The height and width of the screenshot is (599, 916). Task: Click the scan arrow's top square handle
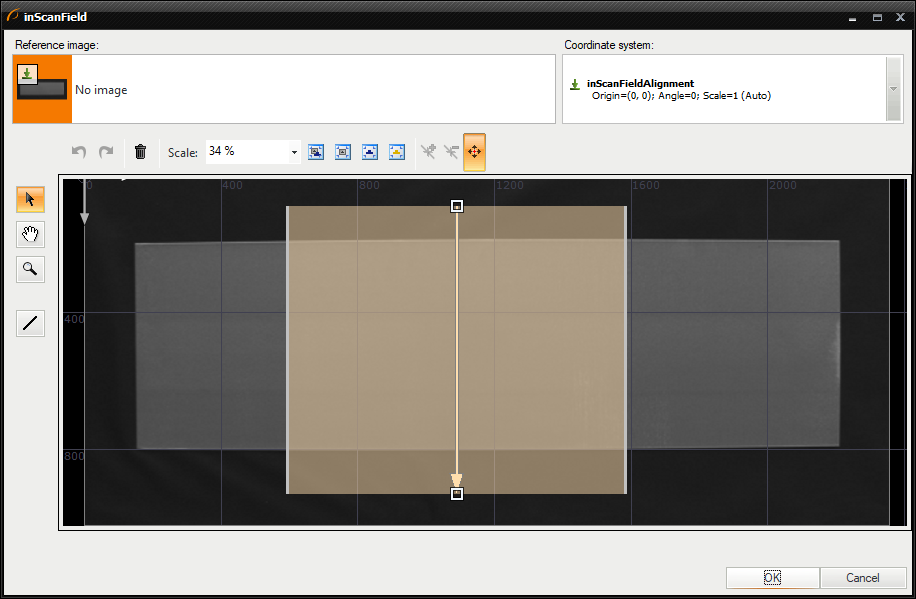[457, 206]
